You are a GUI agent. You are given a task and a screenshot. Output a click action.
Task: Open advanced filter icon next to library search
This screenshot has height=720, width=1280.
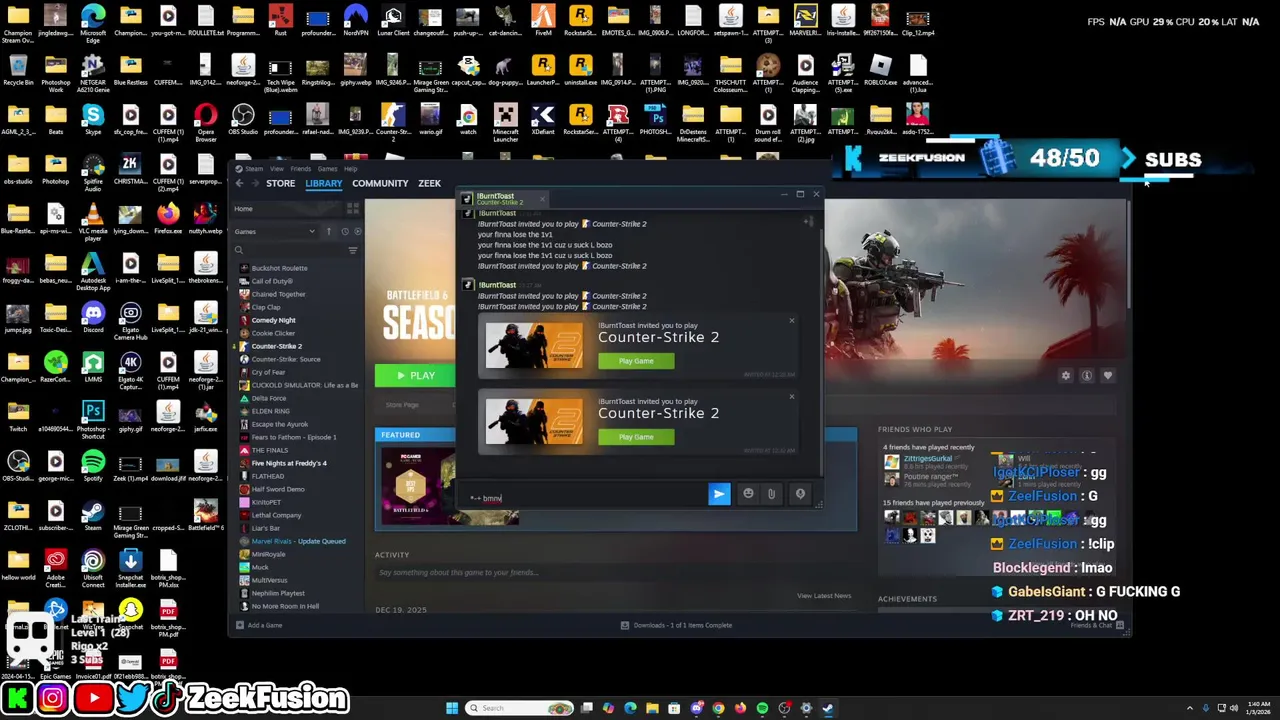point(352,250)
